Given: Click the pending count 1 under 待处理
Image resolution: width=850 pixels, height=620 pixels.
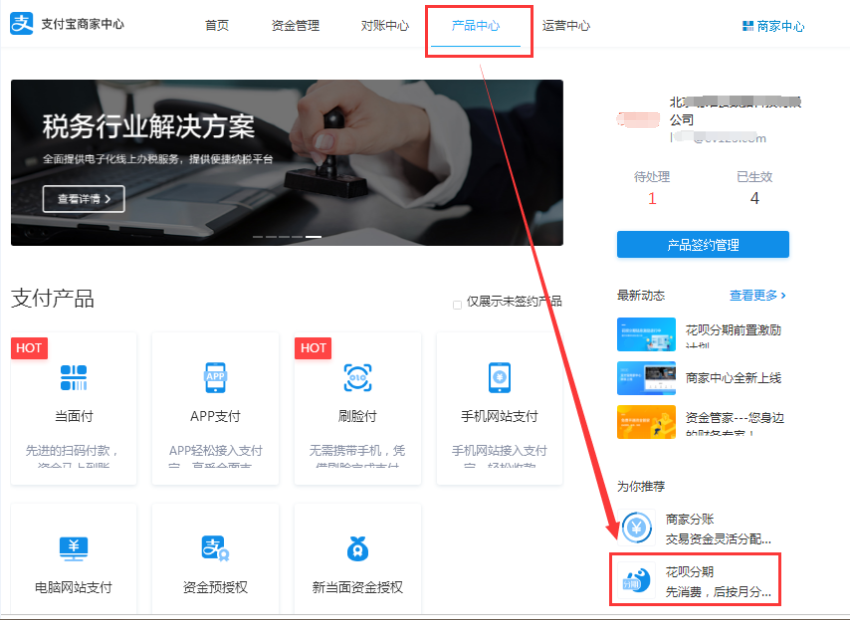Looking at the screenshot, I should click(x=652, y=198).
